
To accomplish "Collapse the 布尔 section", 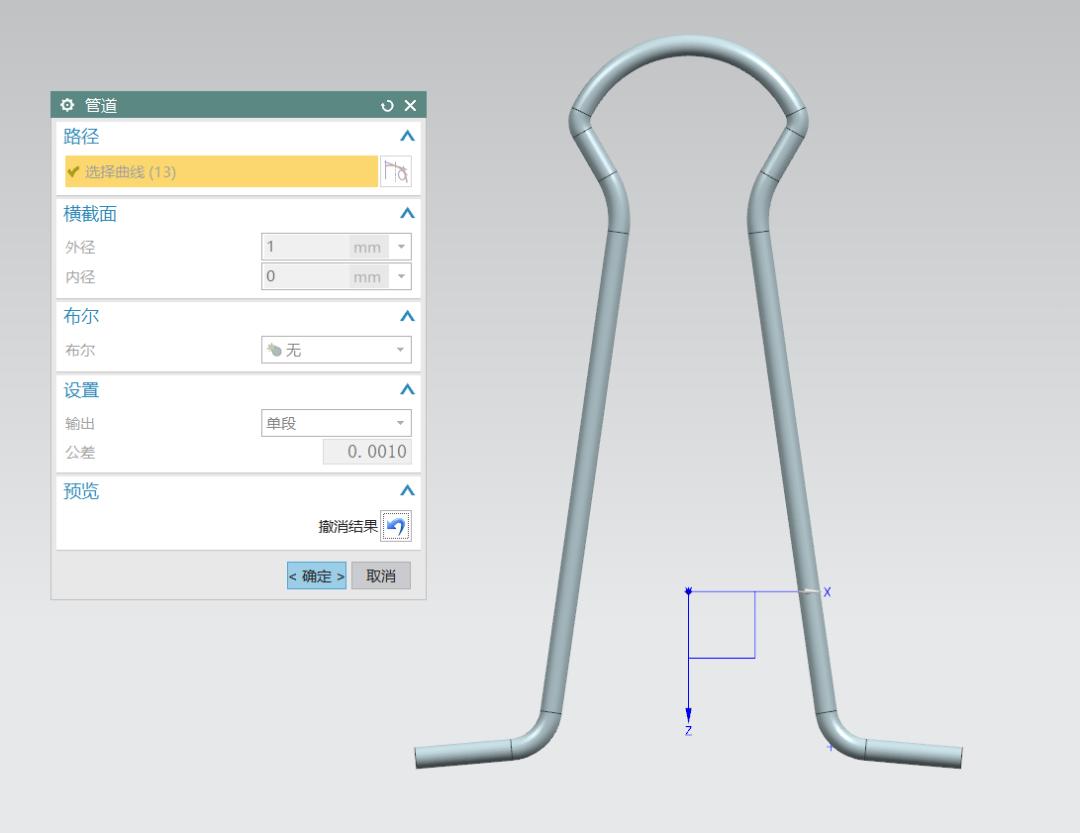I will pos(406,316).
